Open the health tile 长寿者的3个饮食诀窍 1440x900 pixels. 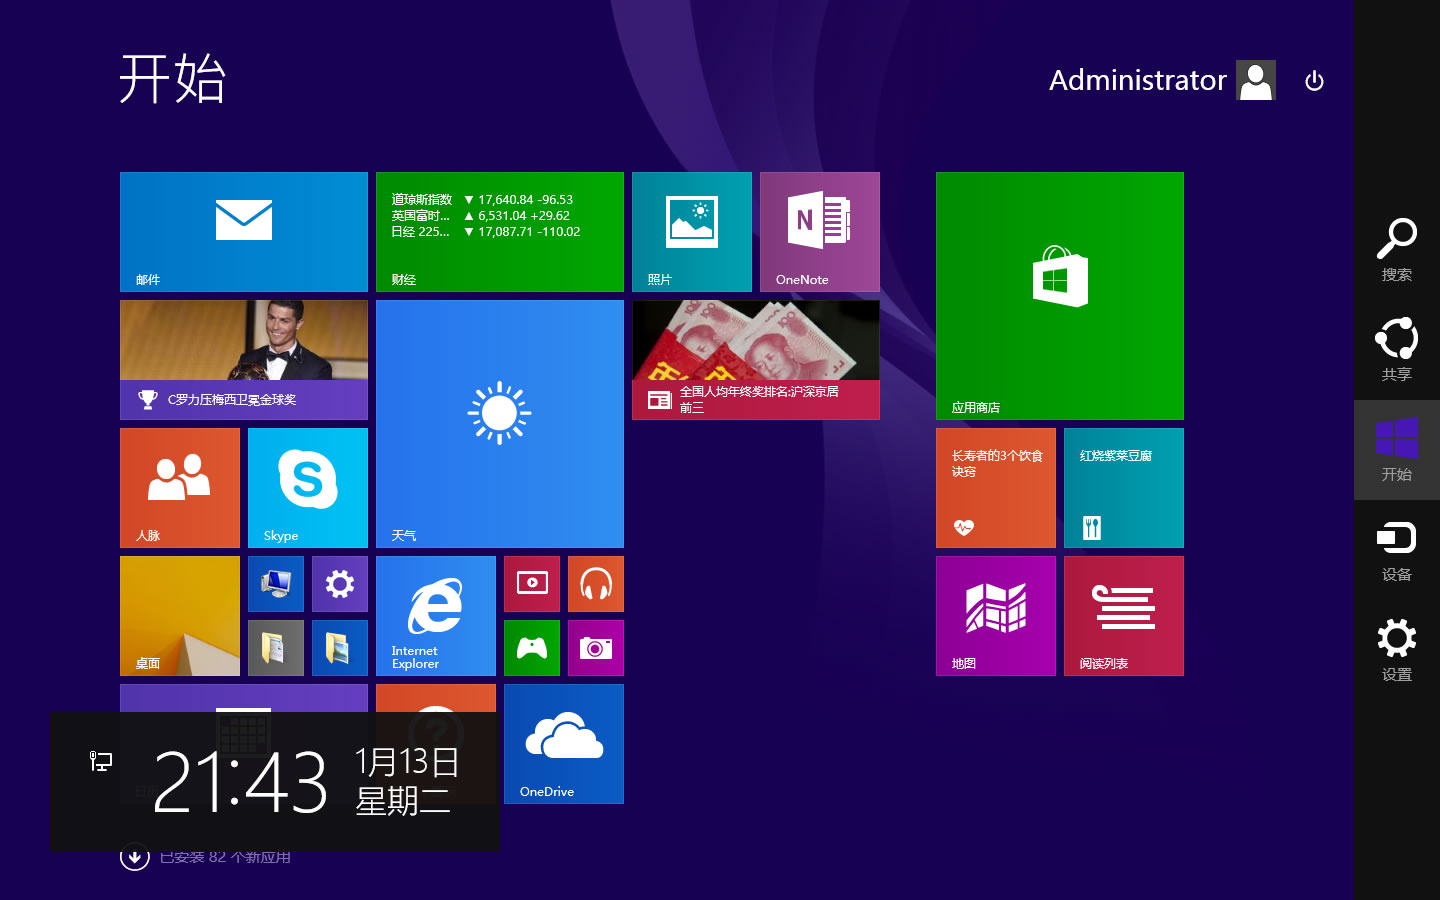click(x=996, y=488)
